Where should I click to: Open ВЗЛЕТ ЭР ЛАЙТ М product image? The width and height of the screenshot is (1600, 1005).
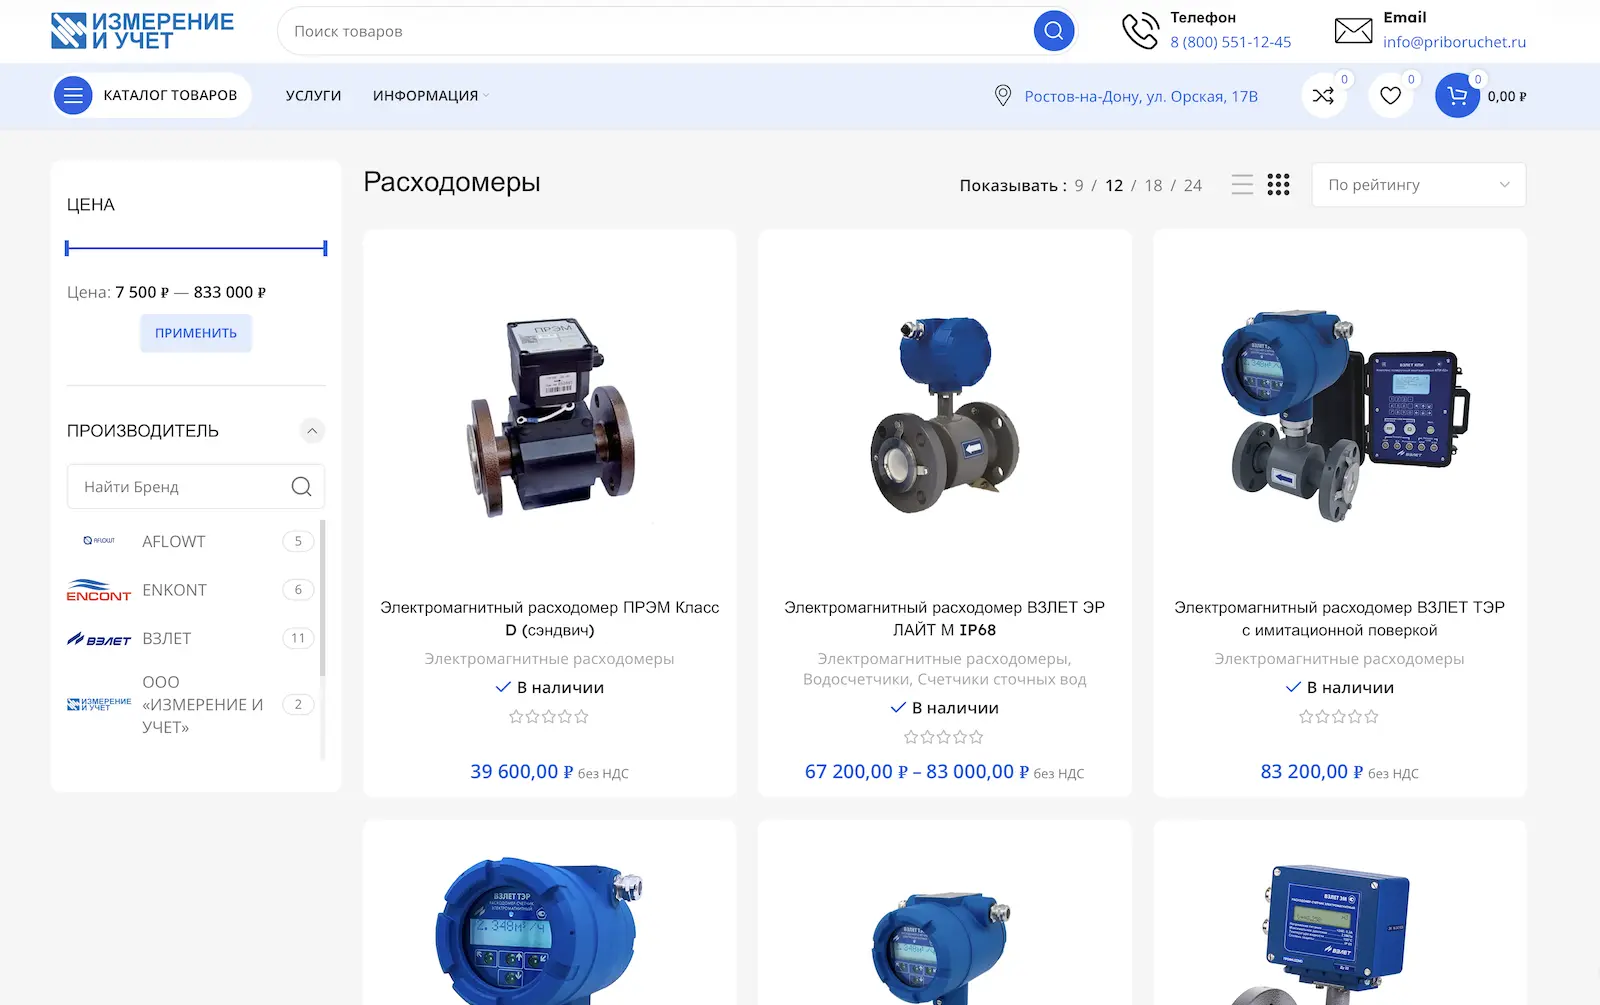coord(944,415)
